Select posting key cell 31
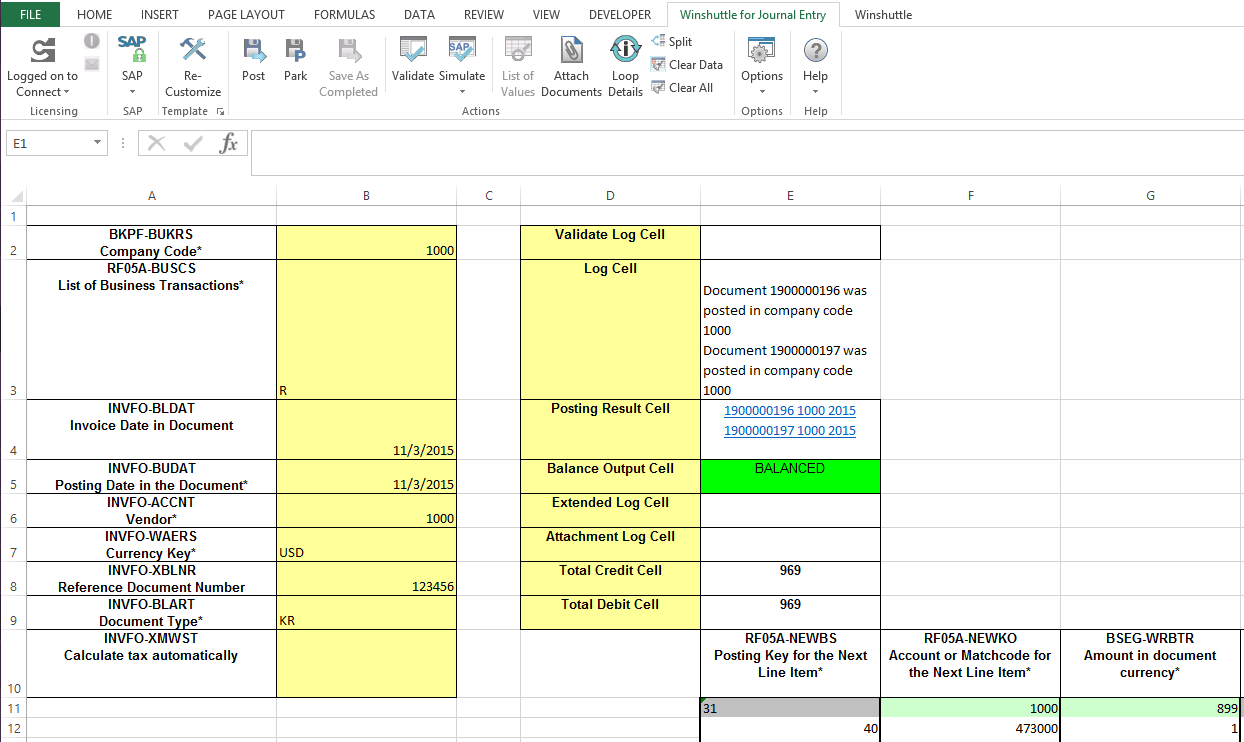Screen dimensions: 1244x742 pos(790,708)
